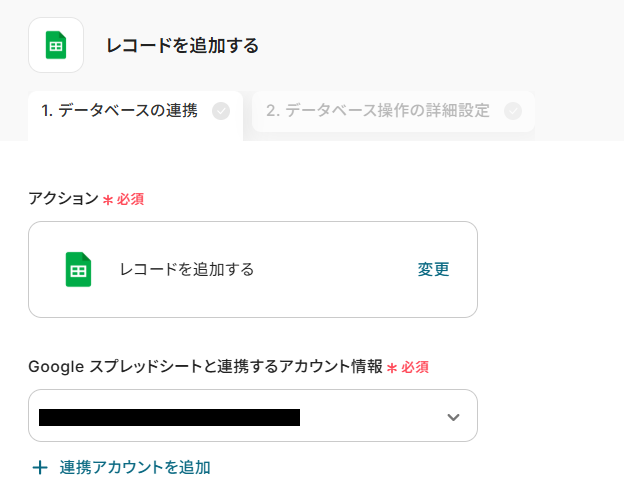Click the plus icon beside 連携アカウントを追加

40,467
